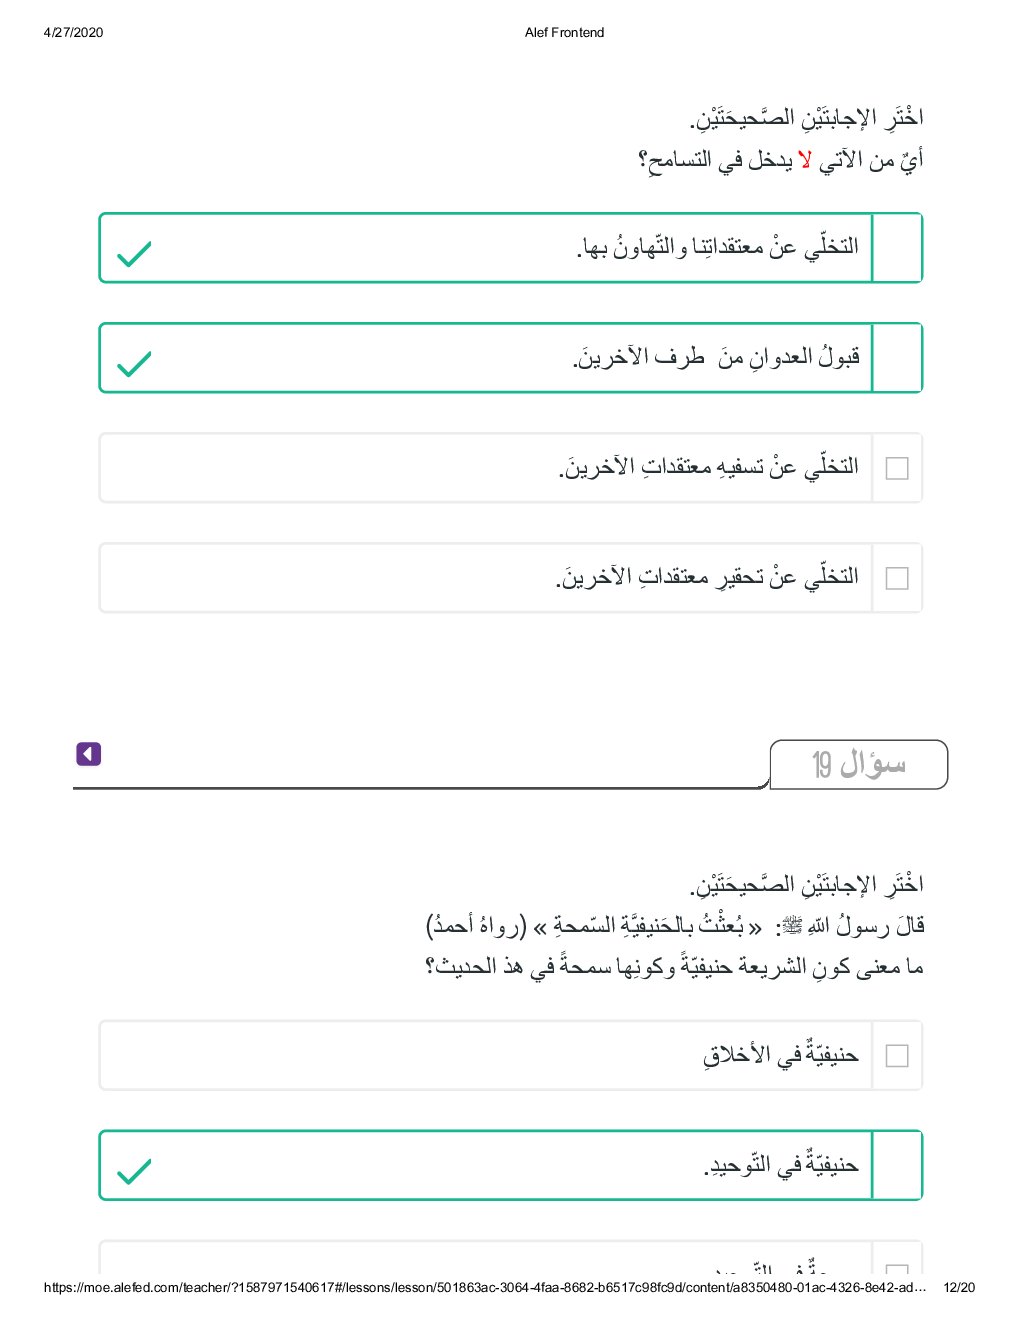Toggle the selection cell of "قبولُ العدوانِ" answer
Screen dimensions: 1020x1320
[x=897, y=358]
